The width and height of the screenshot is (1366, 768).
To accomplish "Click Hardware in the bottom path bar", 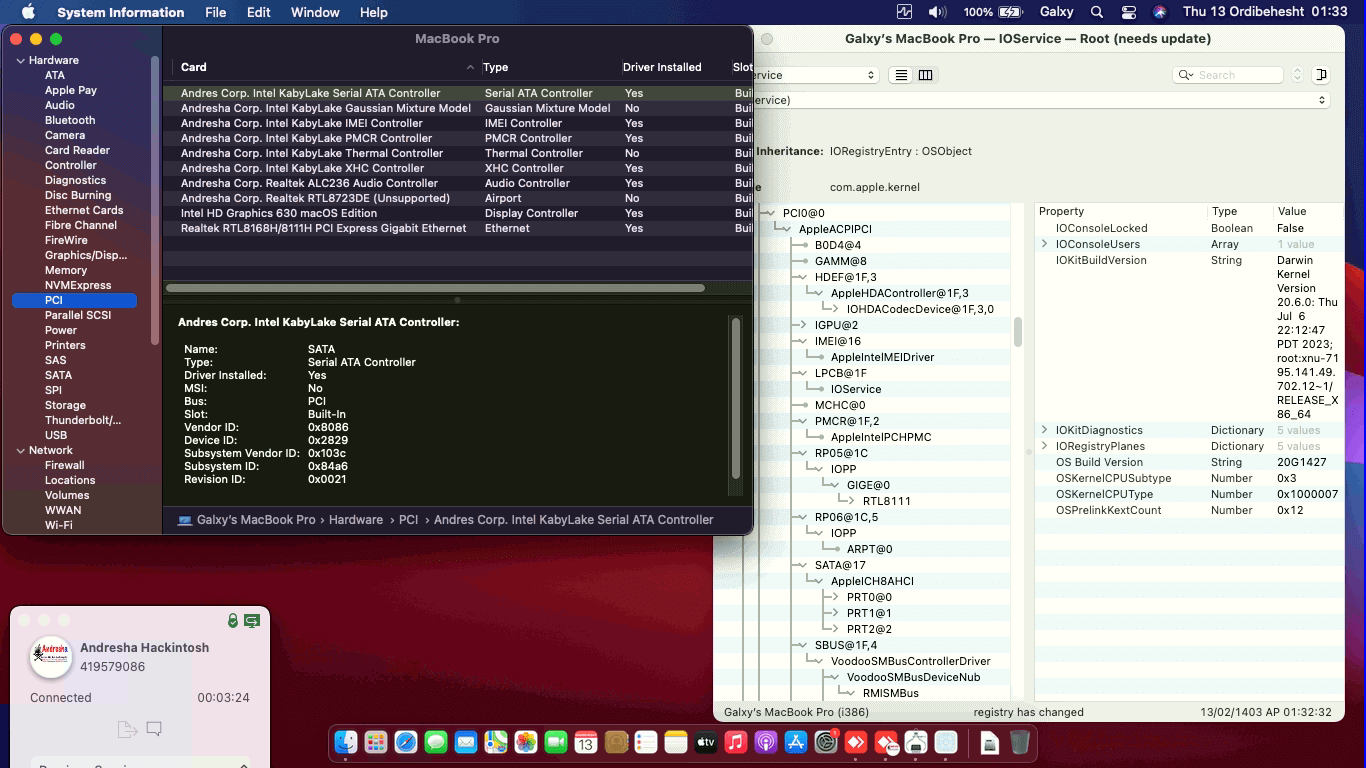I will [356, 520].
